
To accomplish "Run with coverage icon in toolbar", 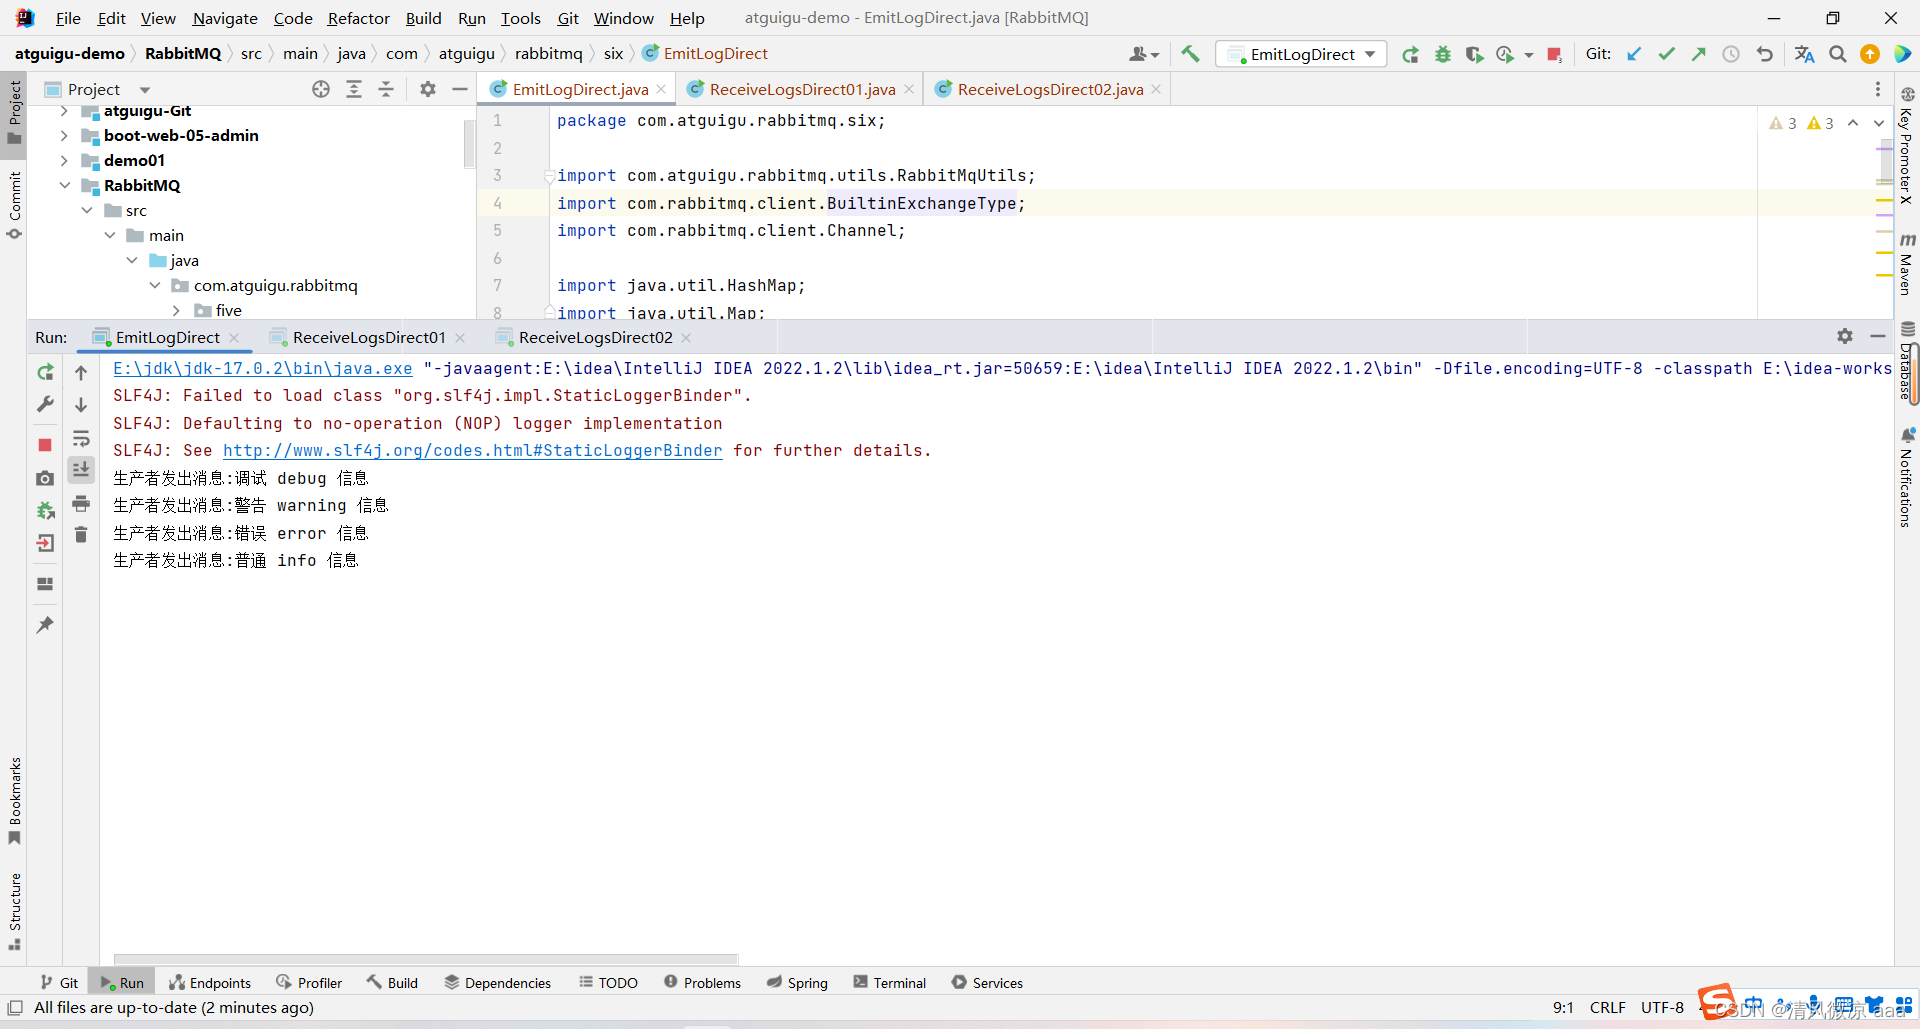I will tap(1474, 54).
